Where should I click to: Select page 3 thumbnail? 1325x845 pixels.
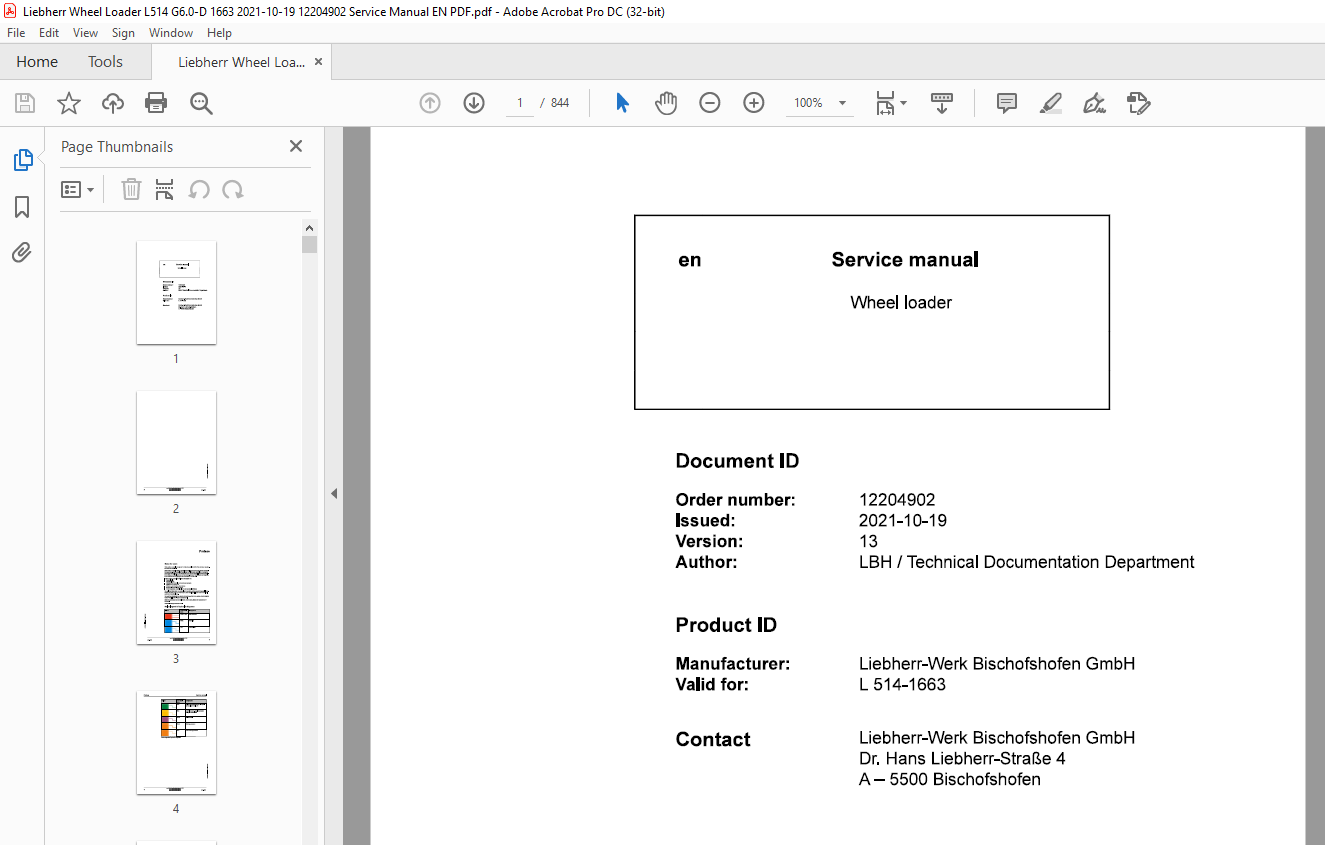(x=176, y=592)
